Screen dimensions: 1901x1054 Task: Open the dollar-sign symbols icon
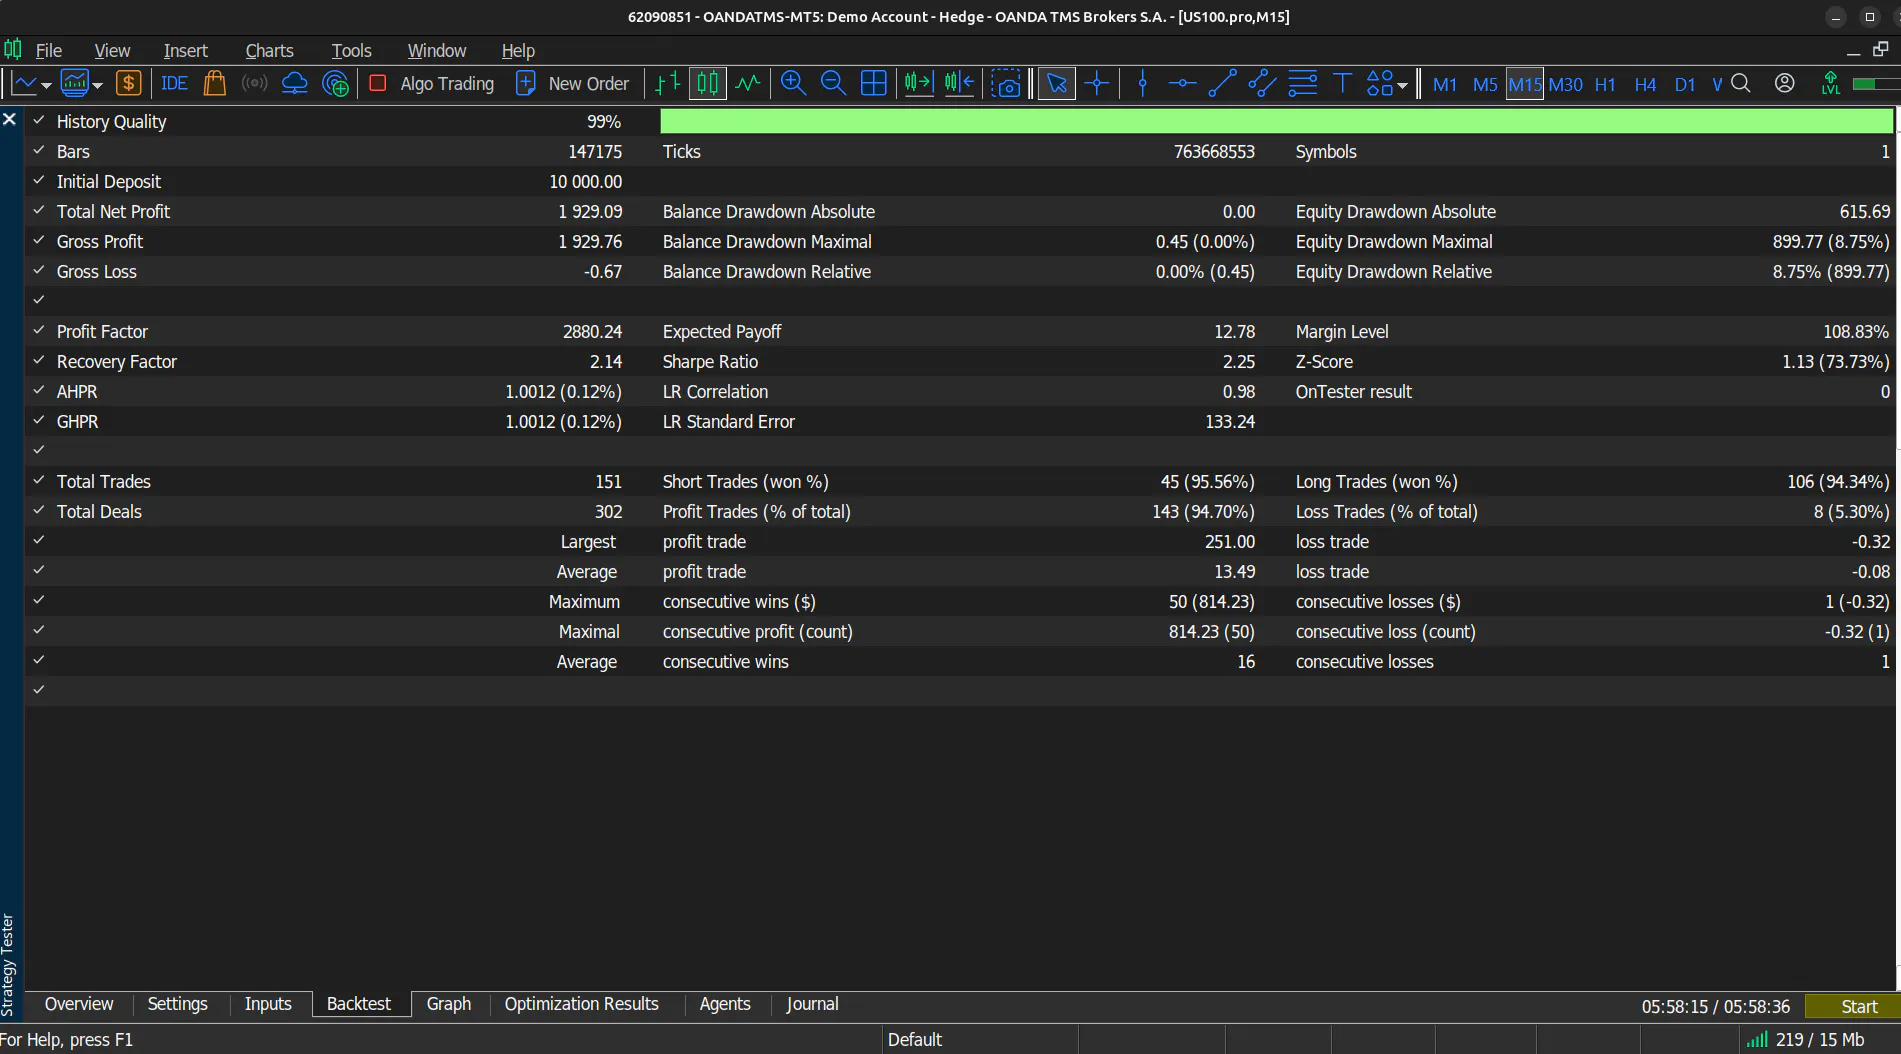129,84
